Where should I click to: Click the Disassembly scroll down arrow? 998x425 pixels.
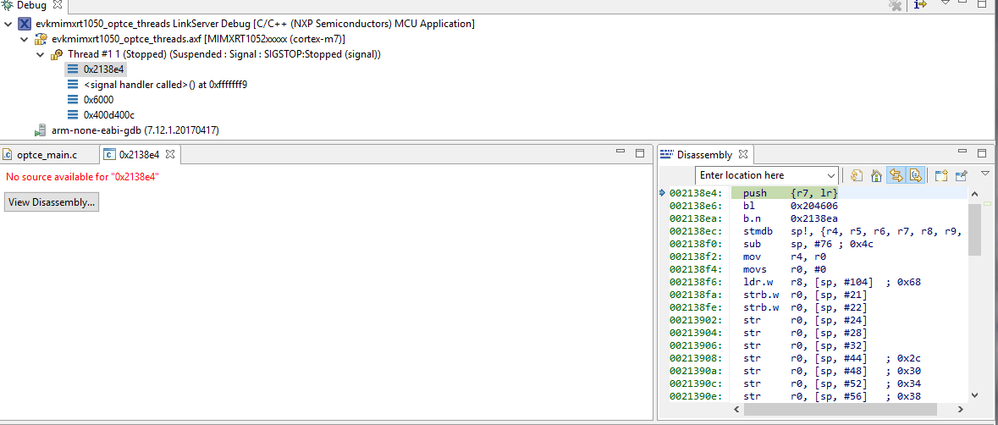click(x=974, y=395)
